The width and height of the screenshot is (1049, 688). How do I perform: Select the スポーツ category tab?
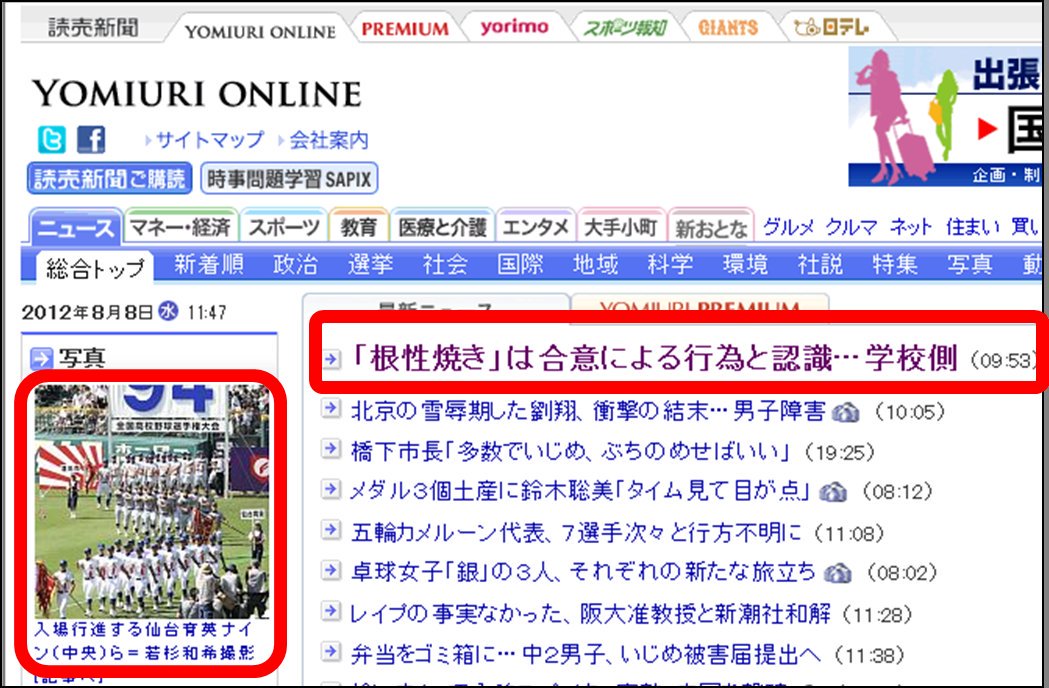coord(284,228)
